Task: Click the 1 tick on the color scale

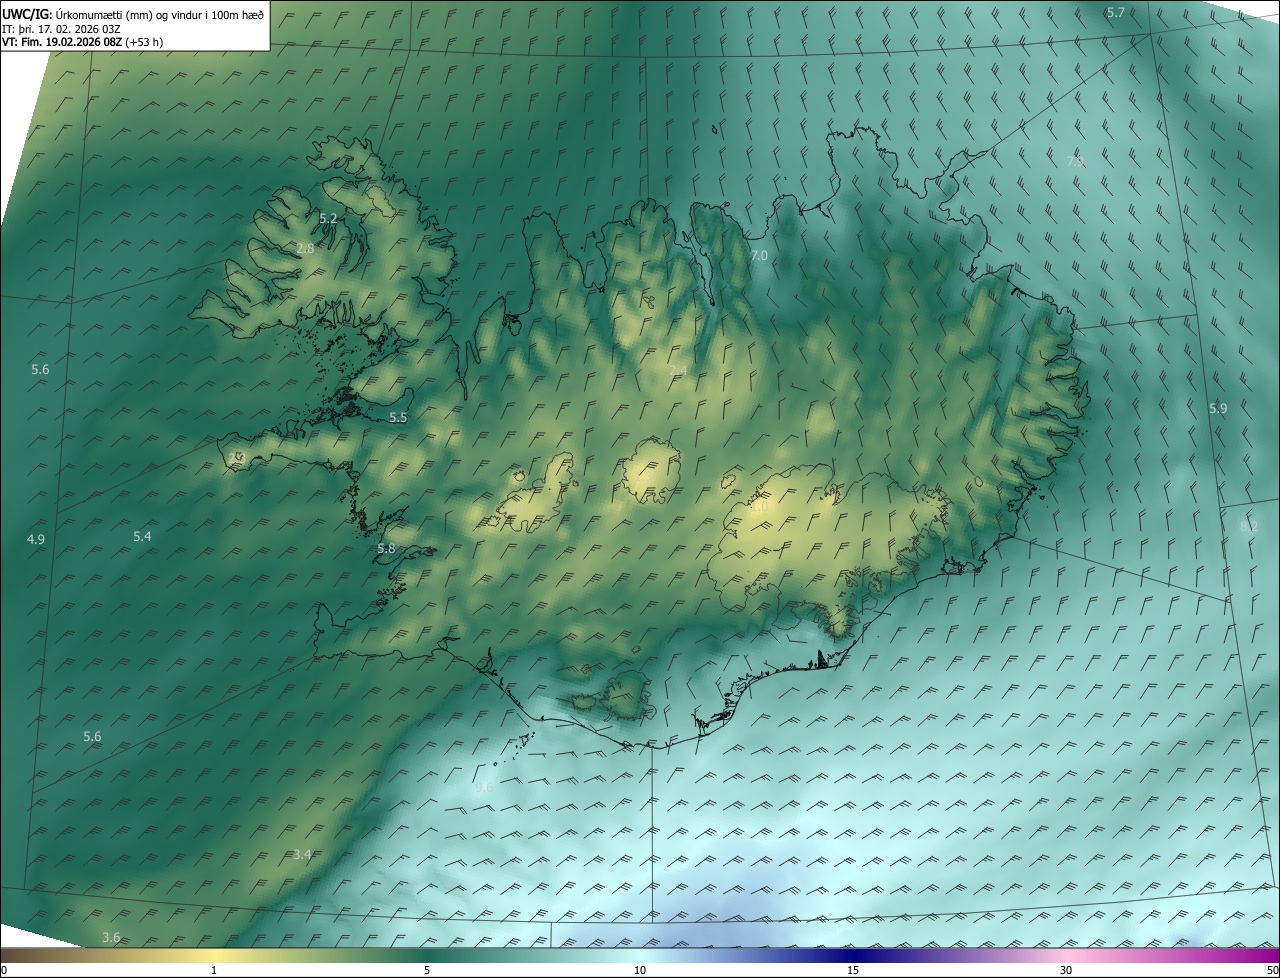Action: [214, 970]
